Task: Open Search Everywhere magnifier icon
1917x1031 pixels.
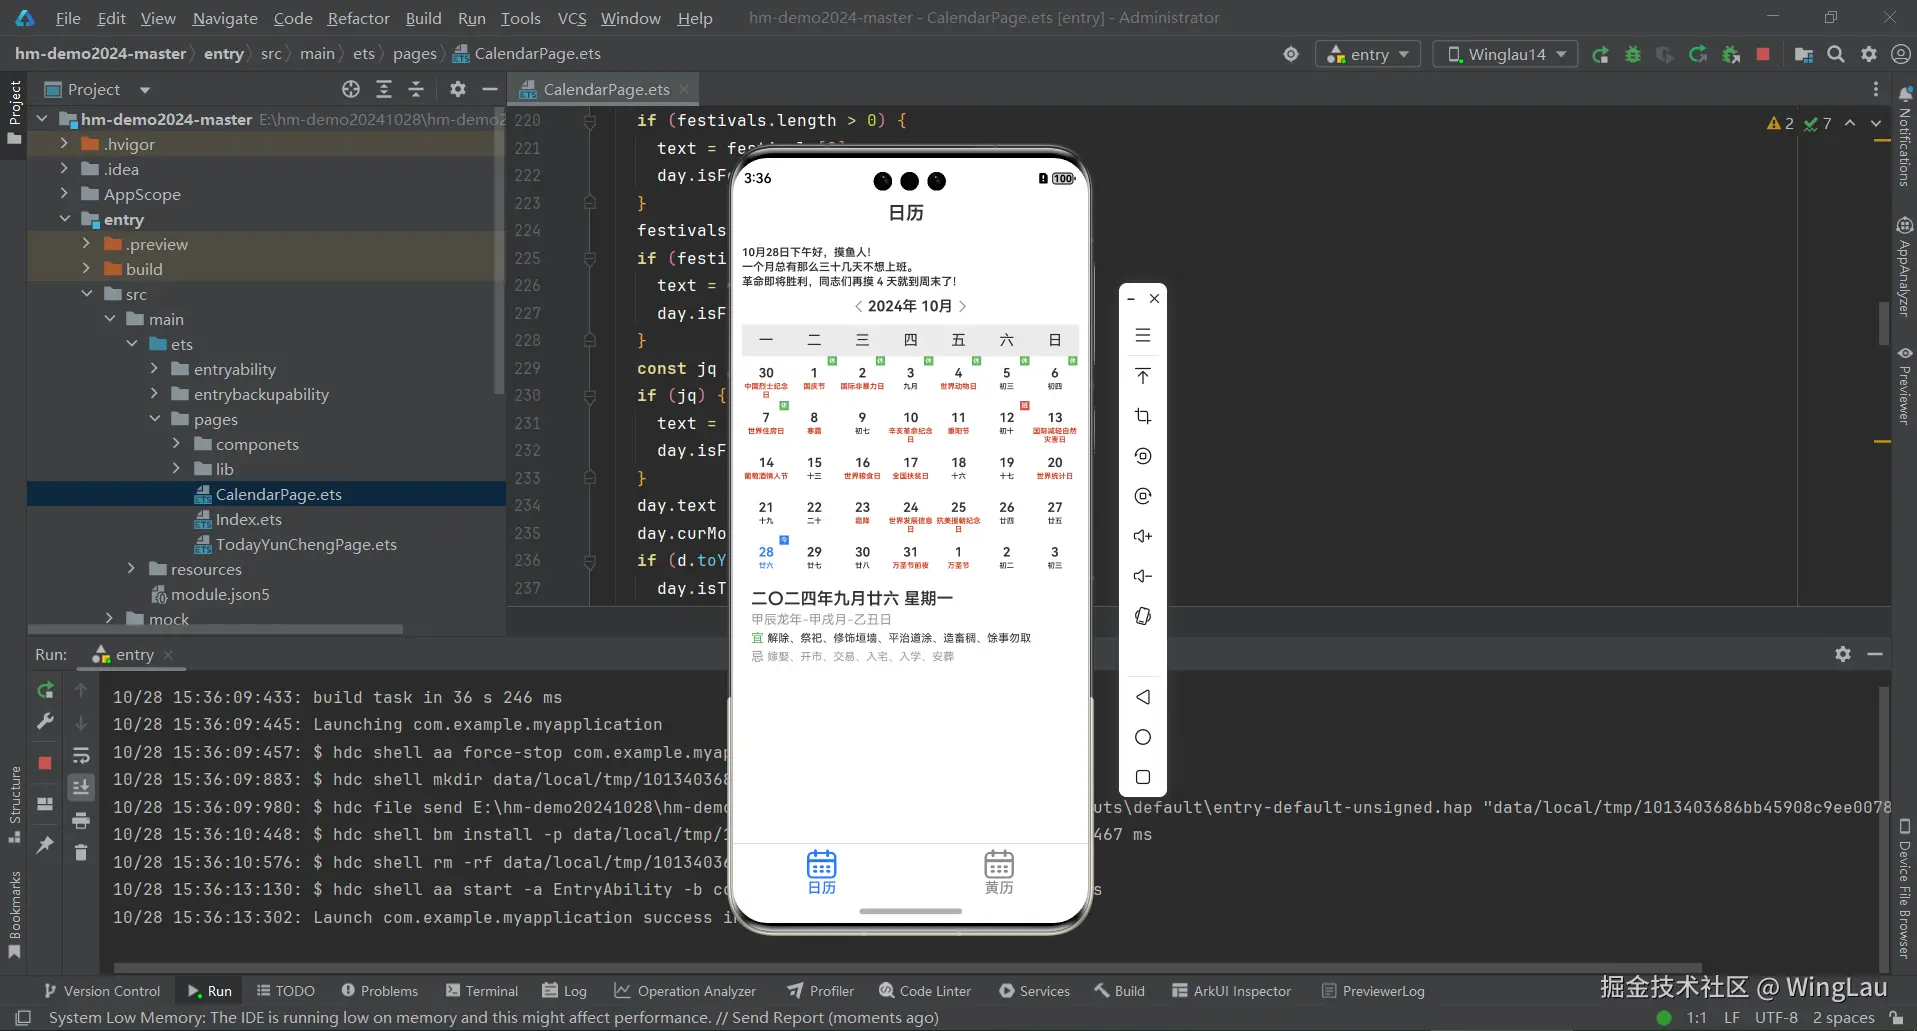Action: point(1836,55)
